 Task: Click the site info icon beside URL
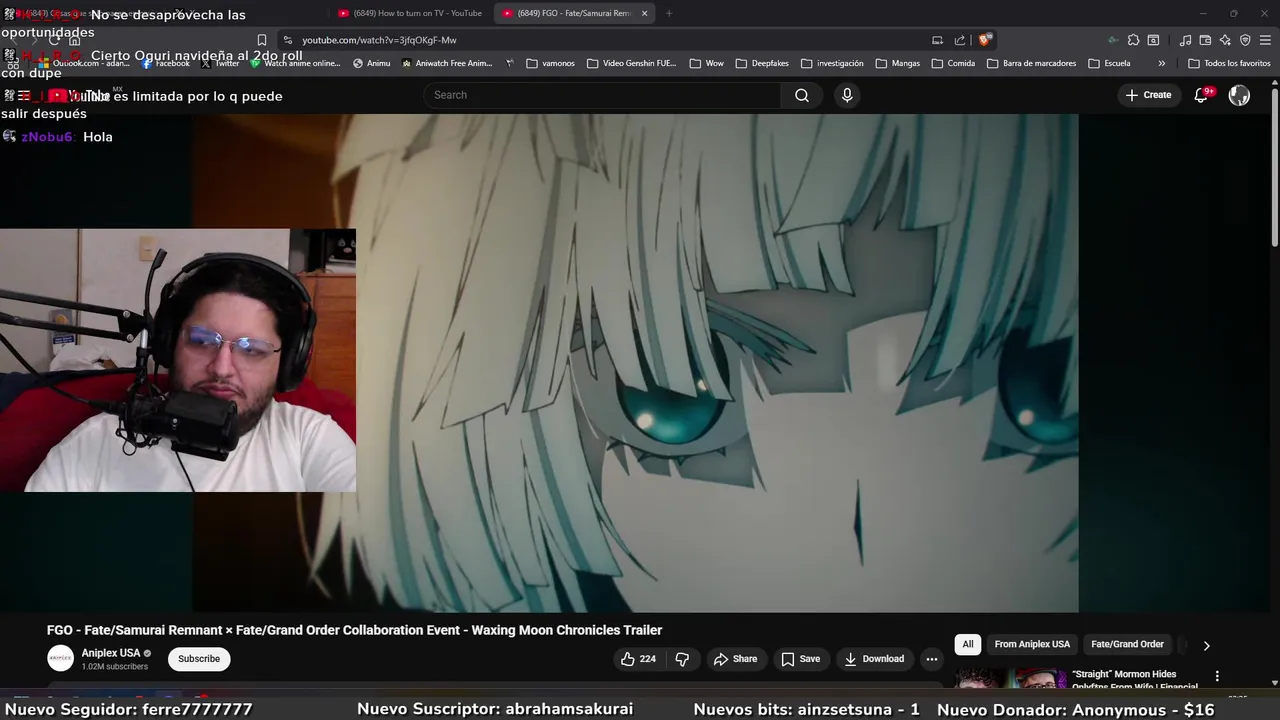(x=287, y=40)
